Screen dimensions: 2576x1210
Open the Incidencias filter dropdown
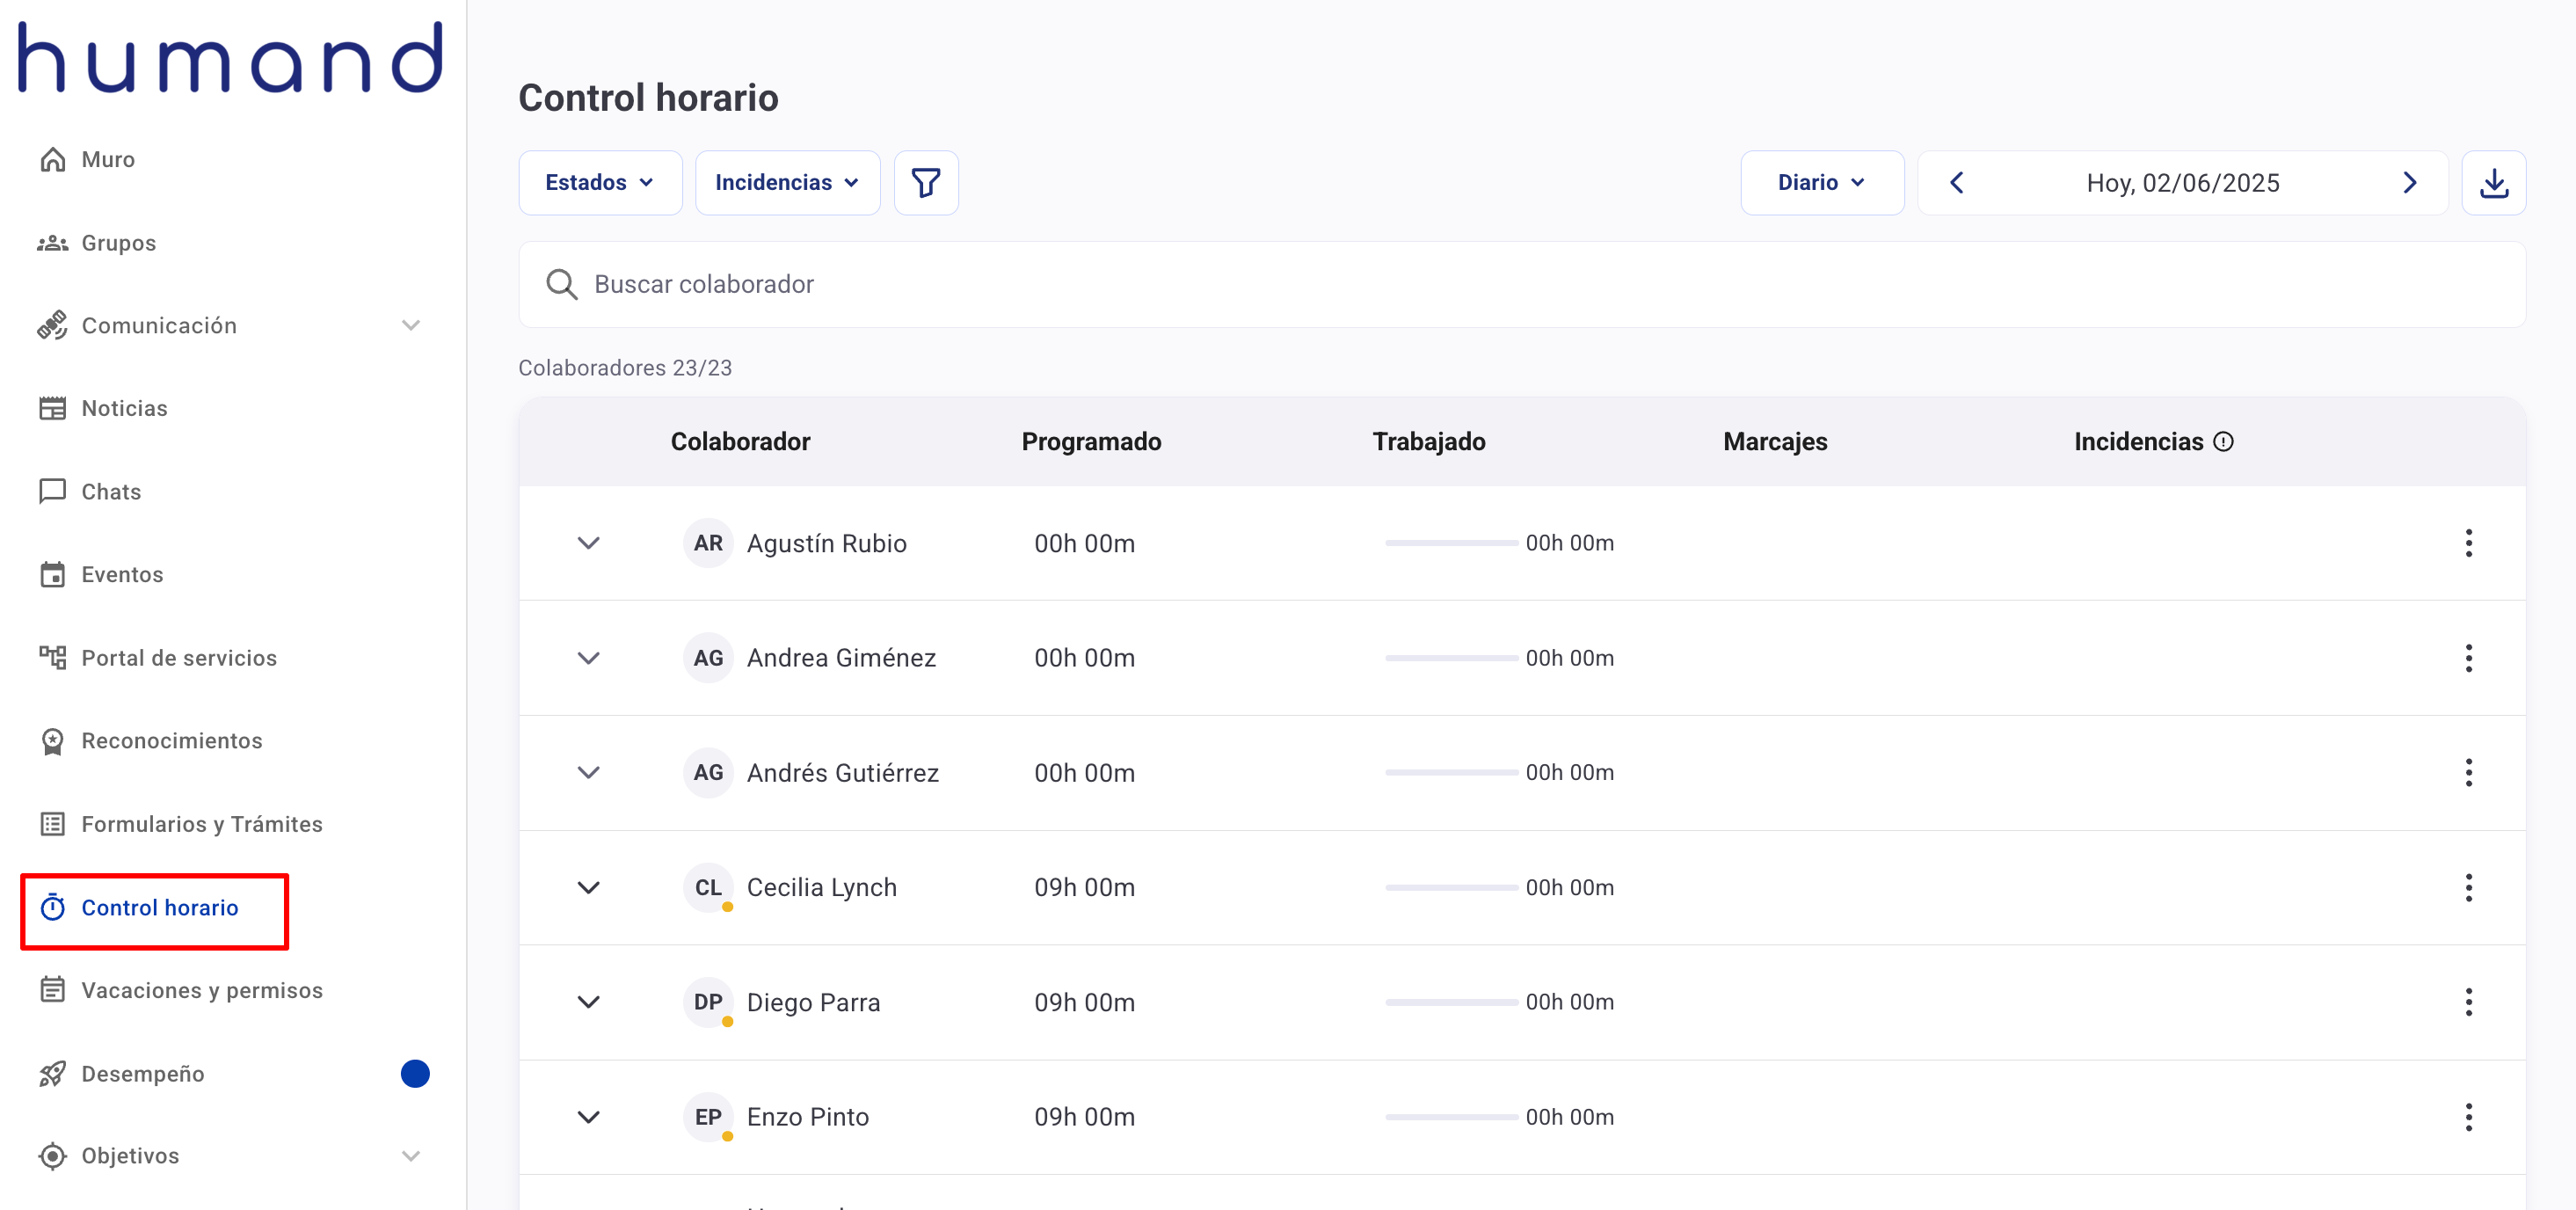tap(787, 183)
